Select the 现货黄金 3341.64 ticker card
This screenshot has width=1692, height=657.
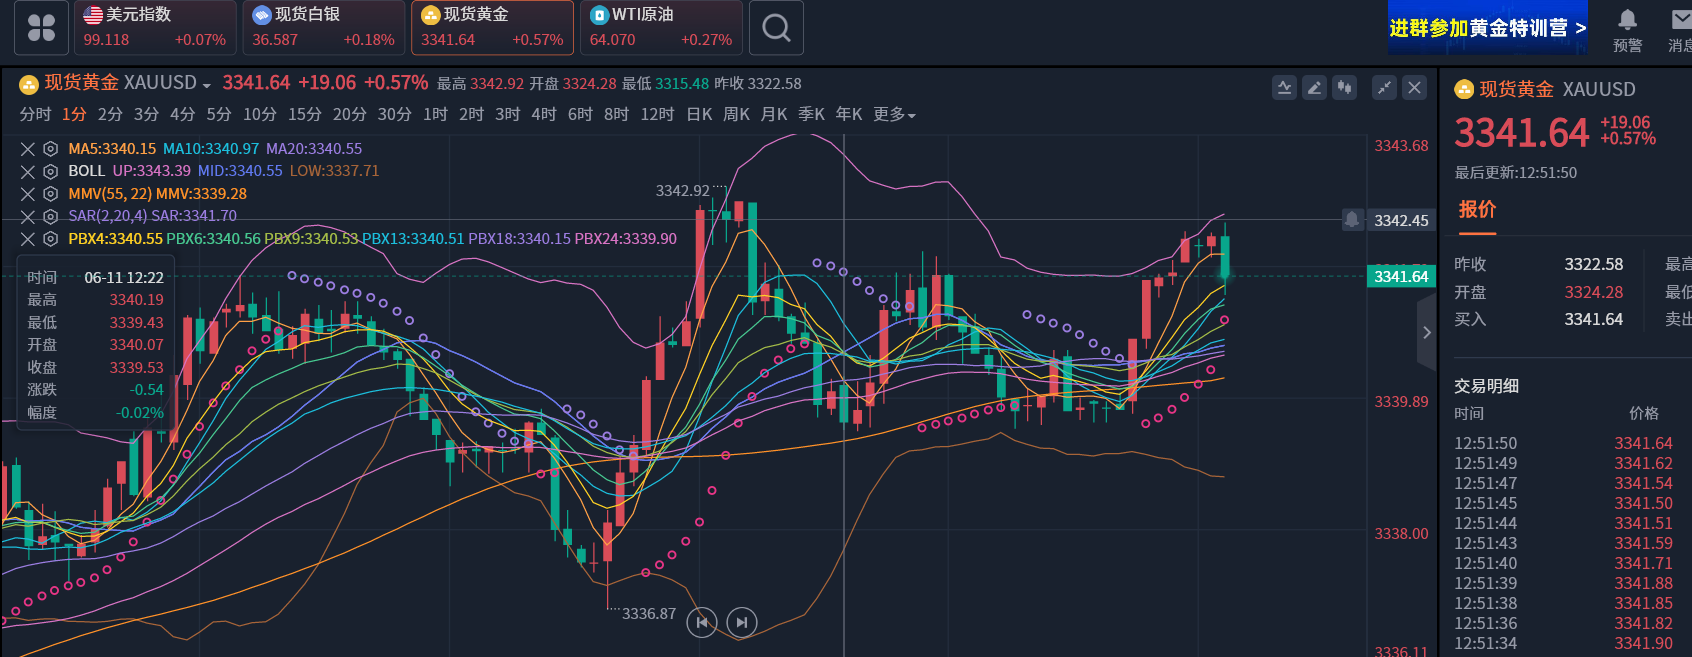492,27
